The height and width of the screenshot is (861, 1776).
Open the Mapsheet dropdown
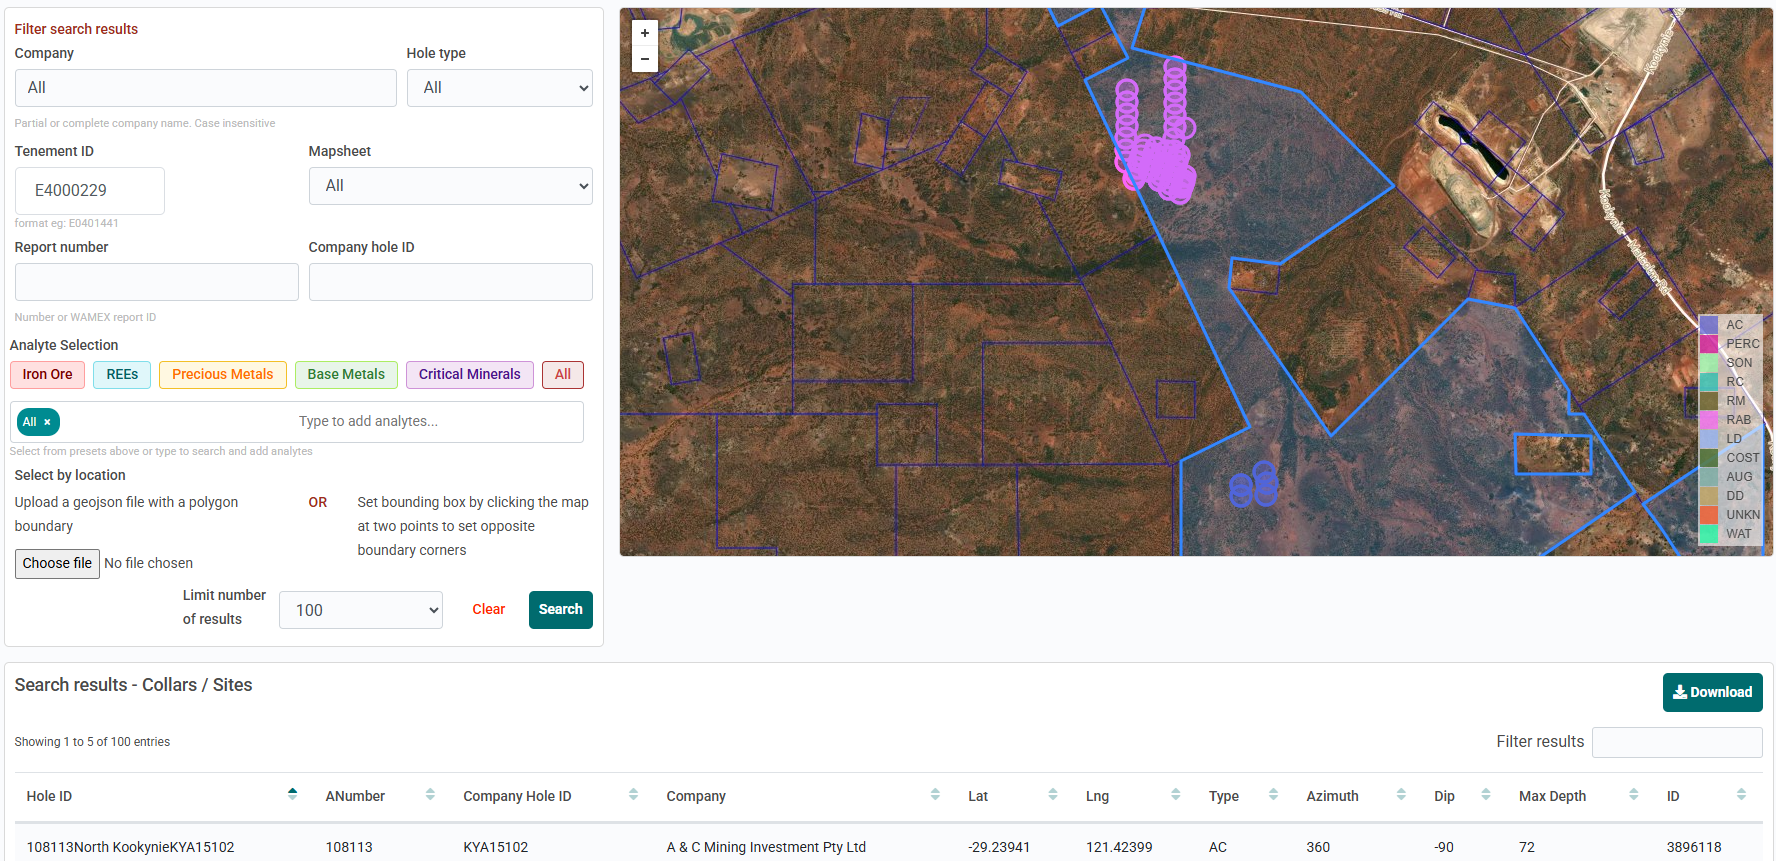point(451,186)
